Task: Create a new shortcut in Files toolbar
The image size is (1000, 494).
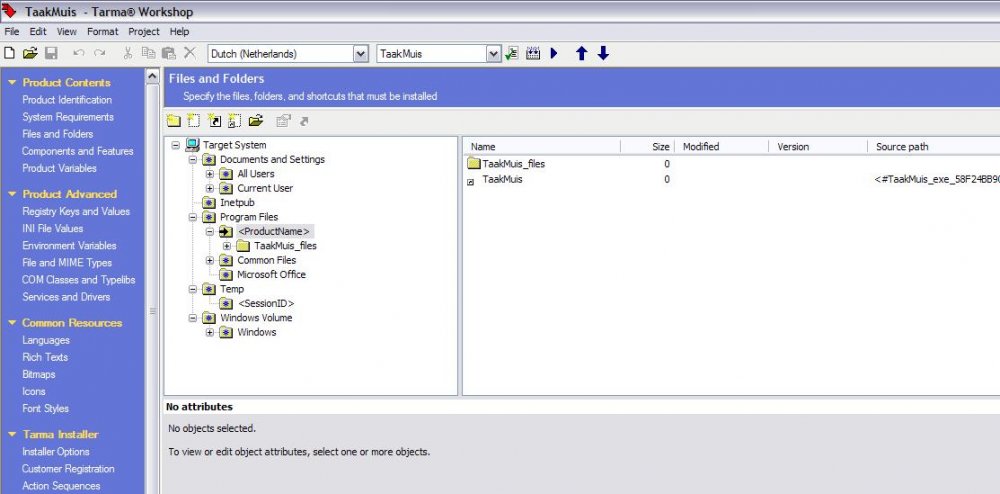Action: click(214, 120)
